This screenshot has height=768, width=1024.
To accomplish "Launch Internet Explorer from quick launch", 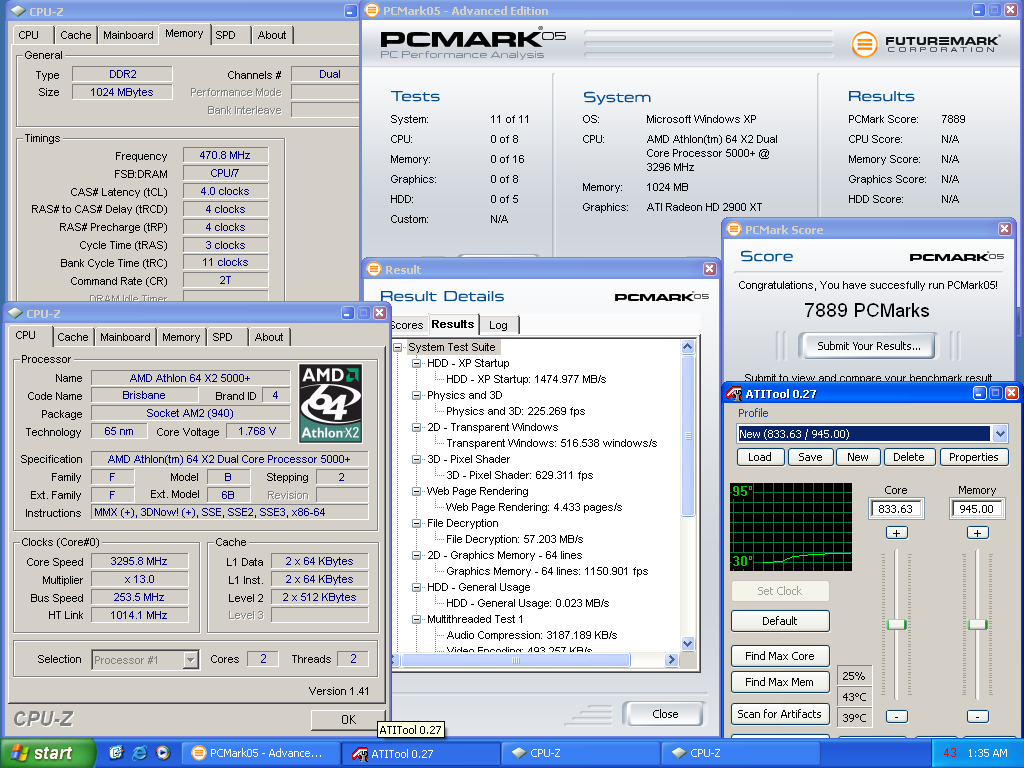I will coord(140,753).
